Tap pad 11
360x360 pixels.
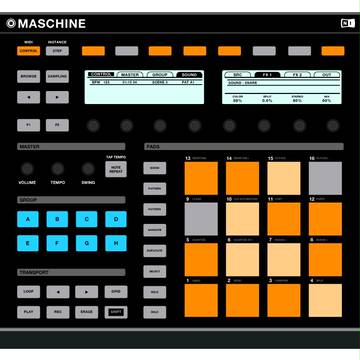pyautogui.click(x=284, y=219)
